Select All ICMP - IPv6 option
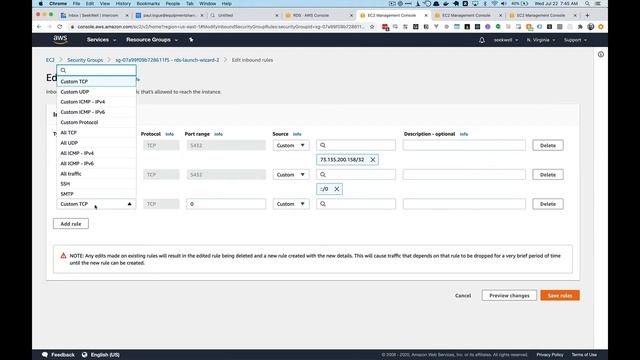The height and width of the screenshot is (360, 640). point(96,163)
